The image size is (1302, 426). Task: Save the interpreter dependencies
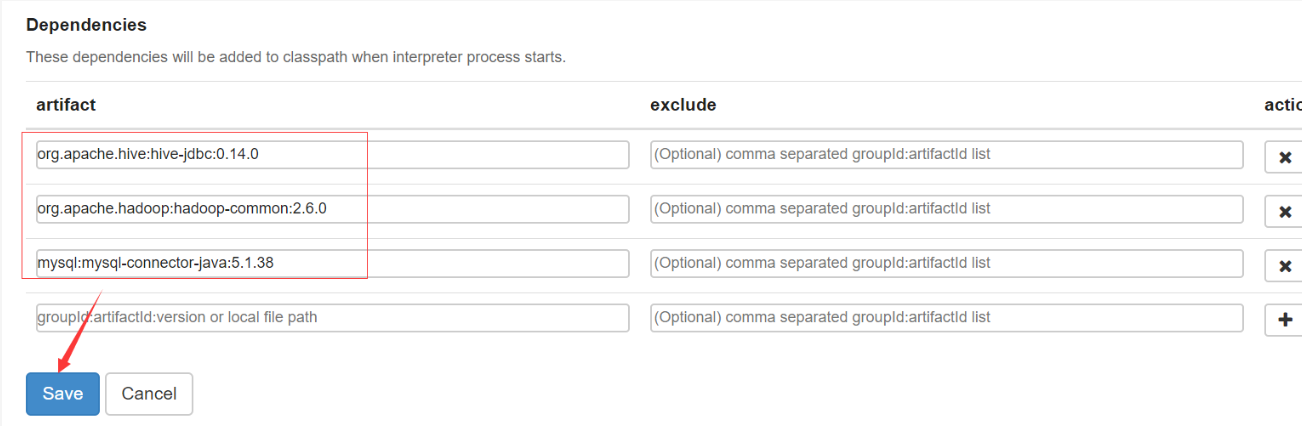[x=62, y=394]
